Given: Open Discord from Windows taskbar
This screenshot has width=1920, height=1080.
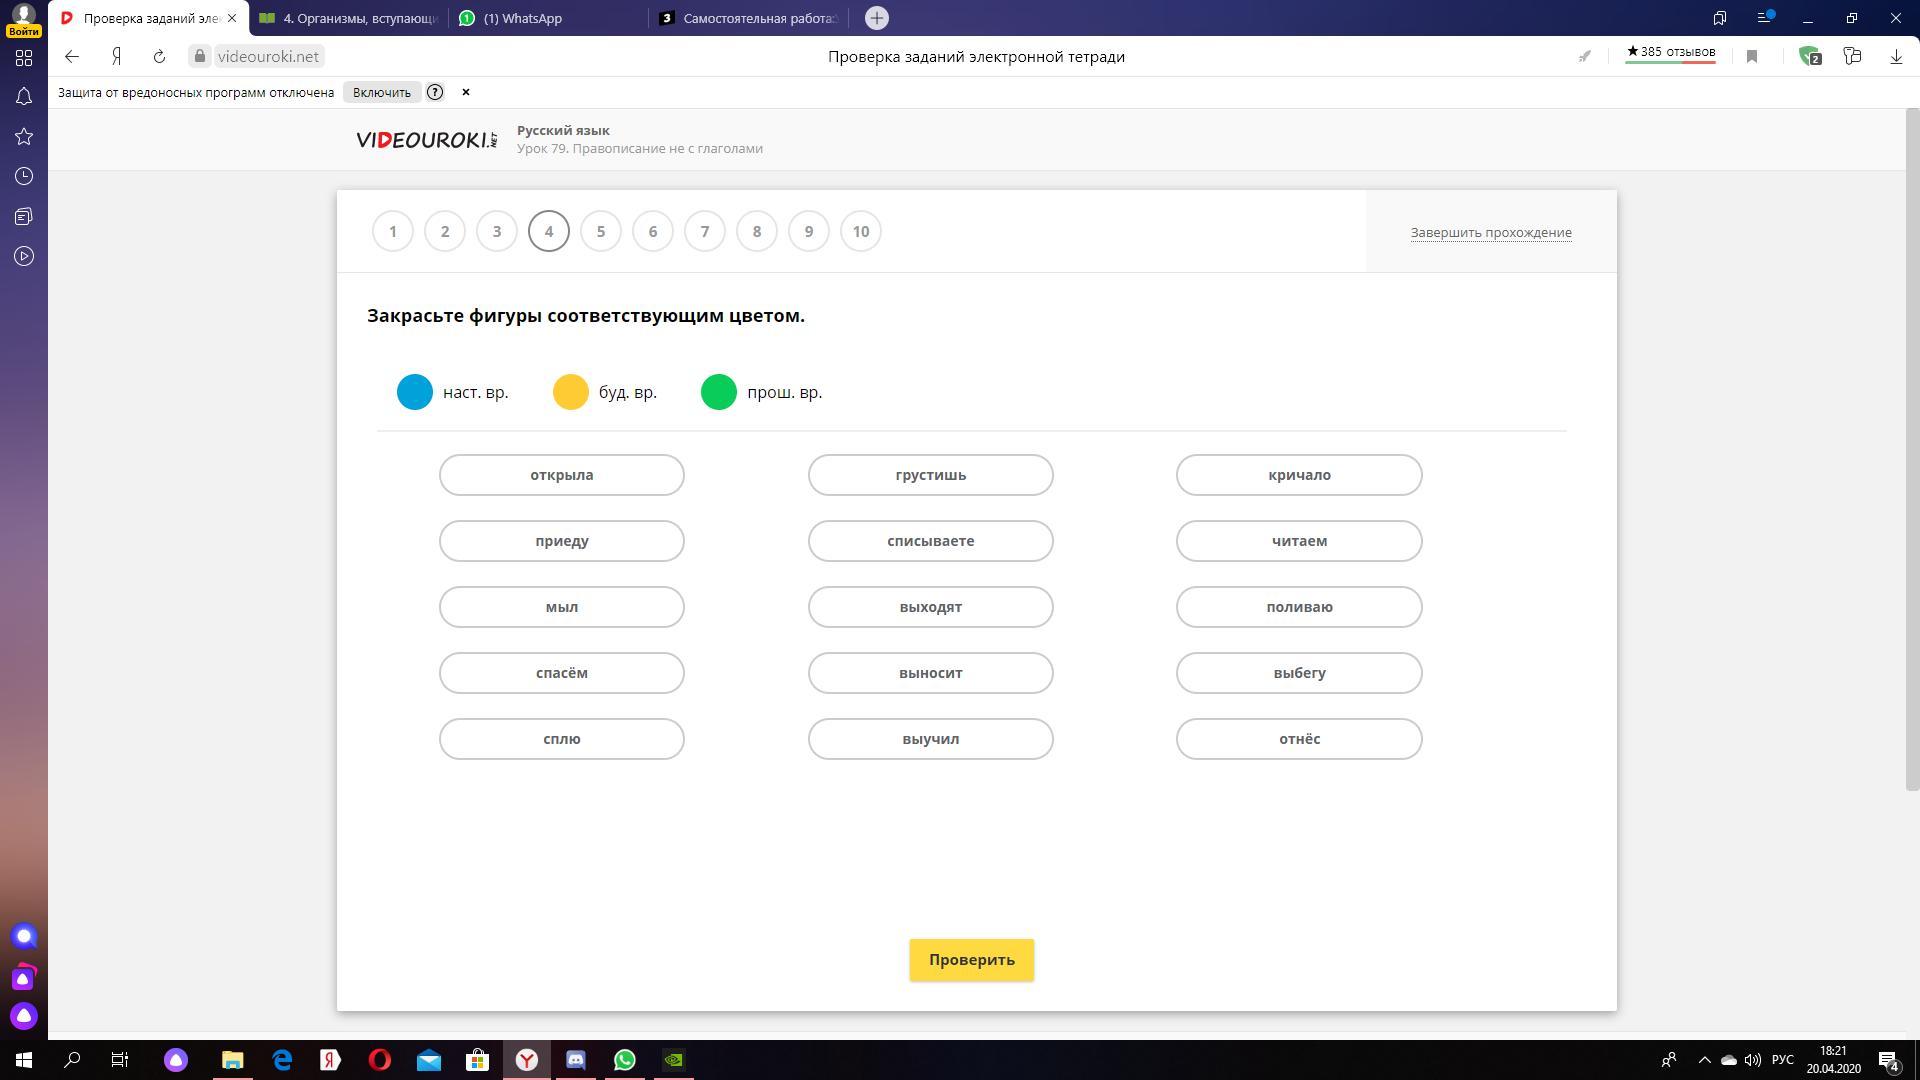Looking at the screenshot, I should coord(576,1060).
